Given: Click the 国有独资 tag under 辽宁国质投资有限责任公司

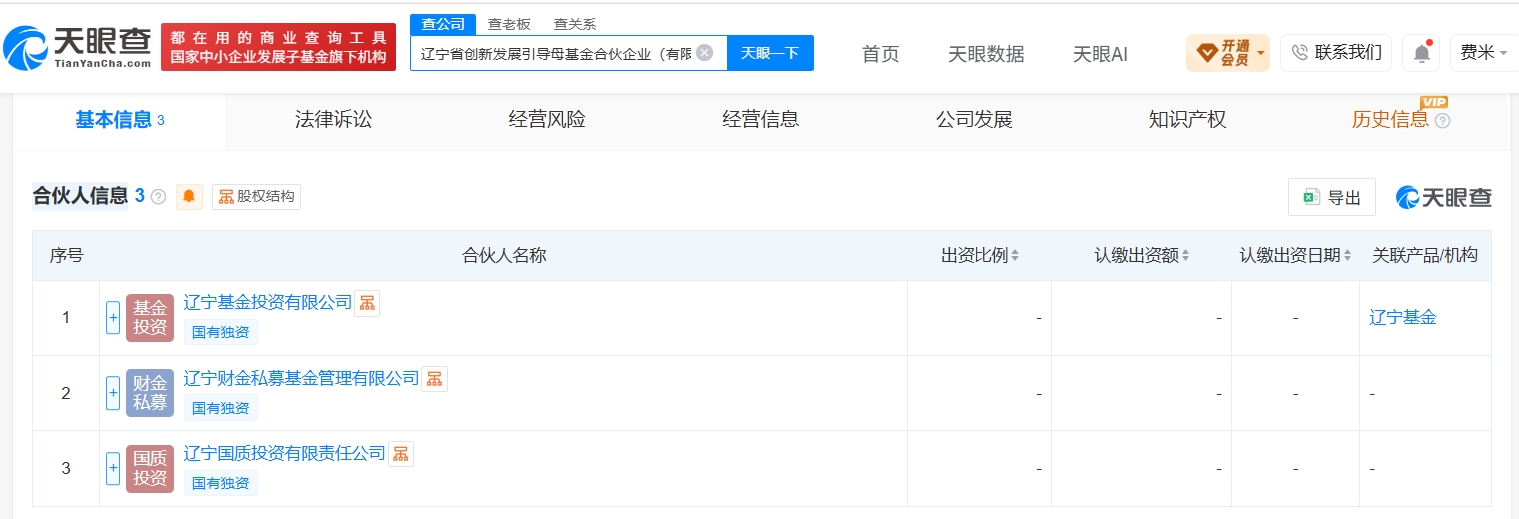Looking at the screenshot, I should tap(221, 483).
